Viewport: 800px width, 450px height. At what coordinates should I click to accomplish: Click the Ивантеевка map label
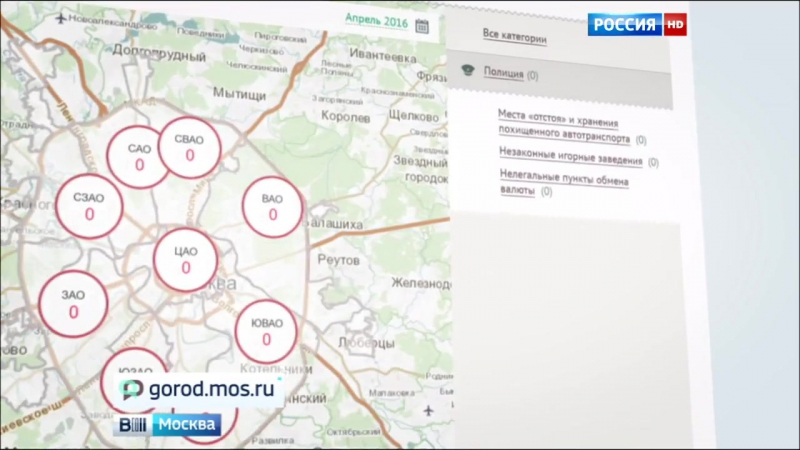click(383, 56)
